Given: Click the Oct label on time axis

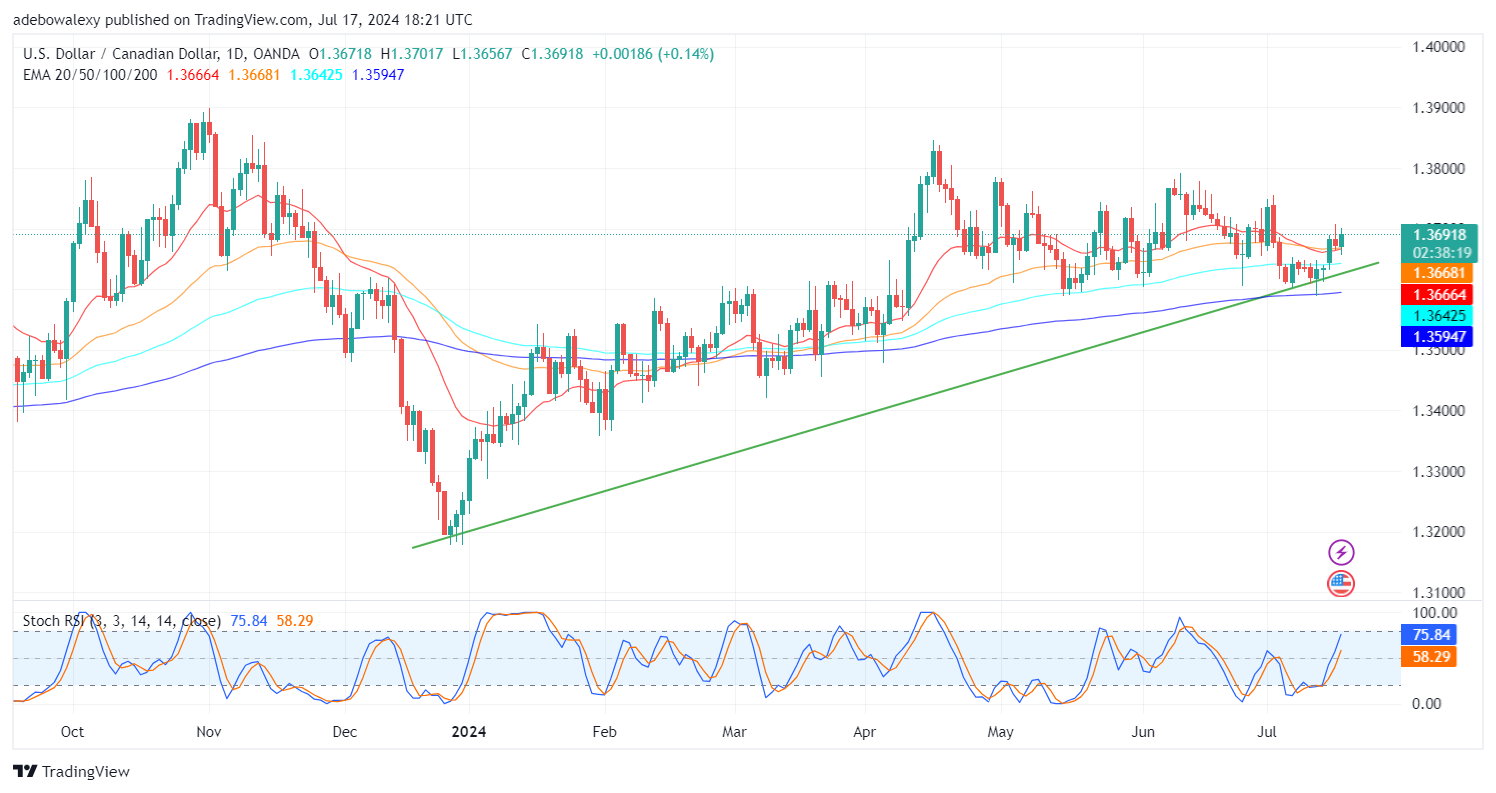Looking at the screenshot, I should (72, 732).
